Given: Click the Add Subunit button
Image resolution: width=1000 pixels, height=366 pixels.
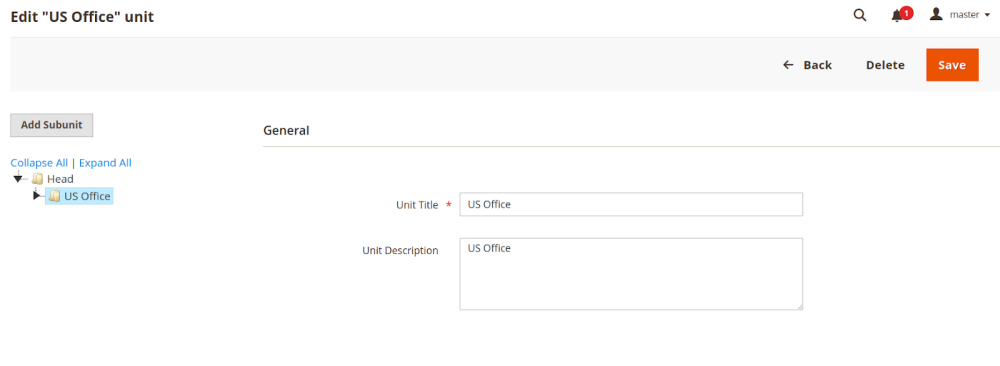Looking at the screenshot, I should pos(52,125).
